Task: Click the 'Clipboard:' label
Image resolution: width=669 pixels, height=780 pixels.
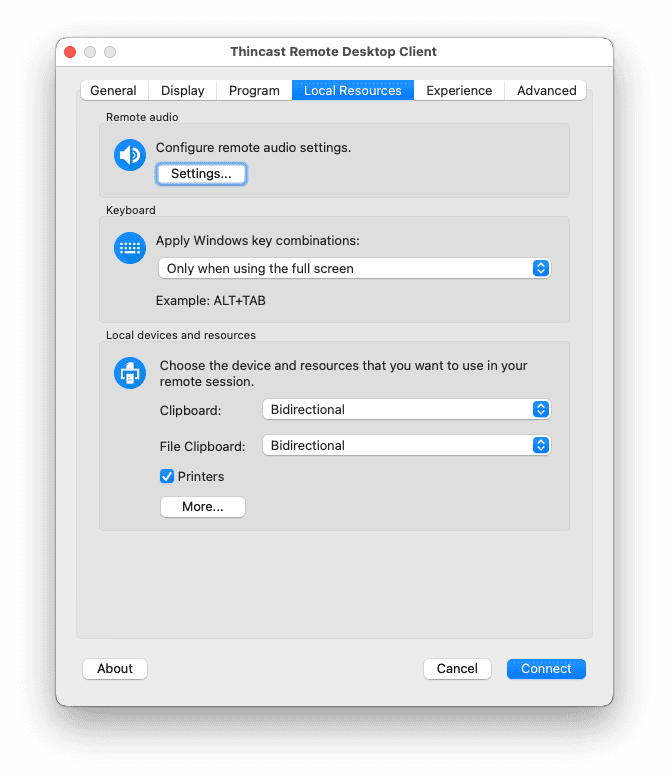Action: [191, 410]
